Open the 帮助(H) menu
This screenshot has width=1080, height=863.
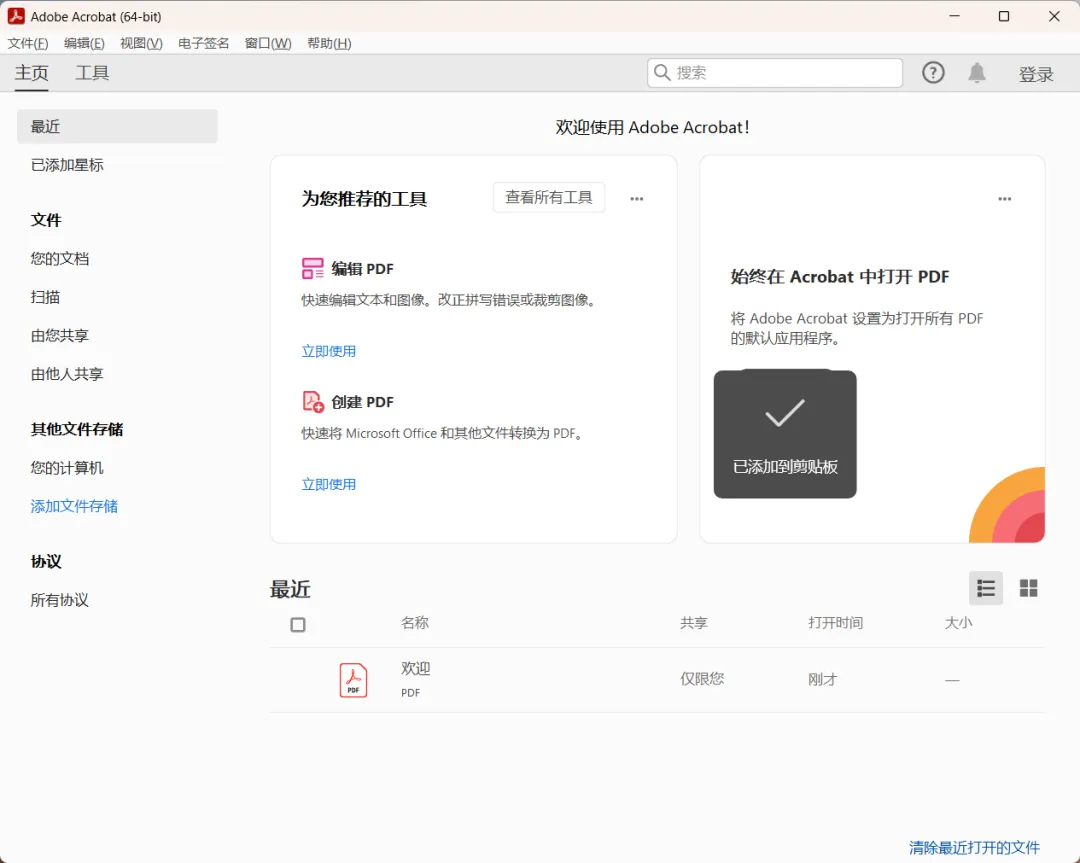pyautogui.click(x=329, y=43)
